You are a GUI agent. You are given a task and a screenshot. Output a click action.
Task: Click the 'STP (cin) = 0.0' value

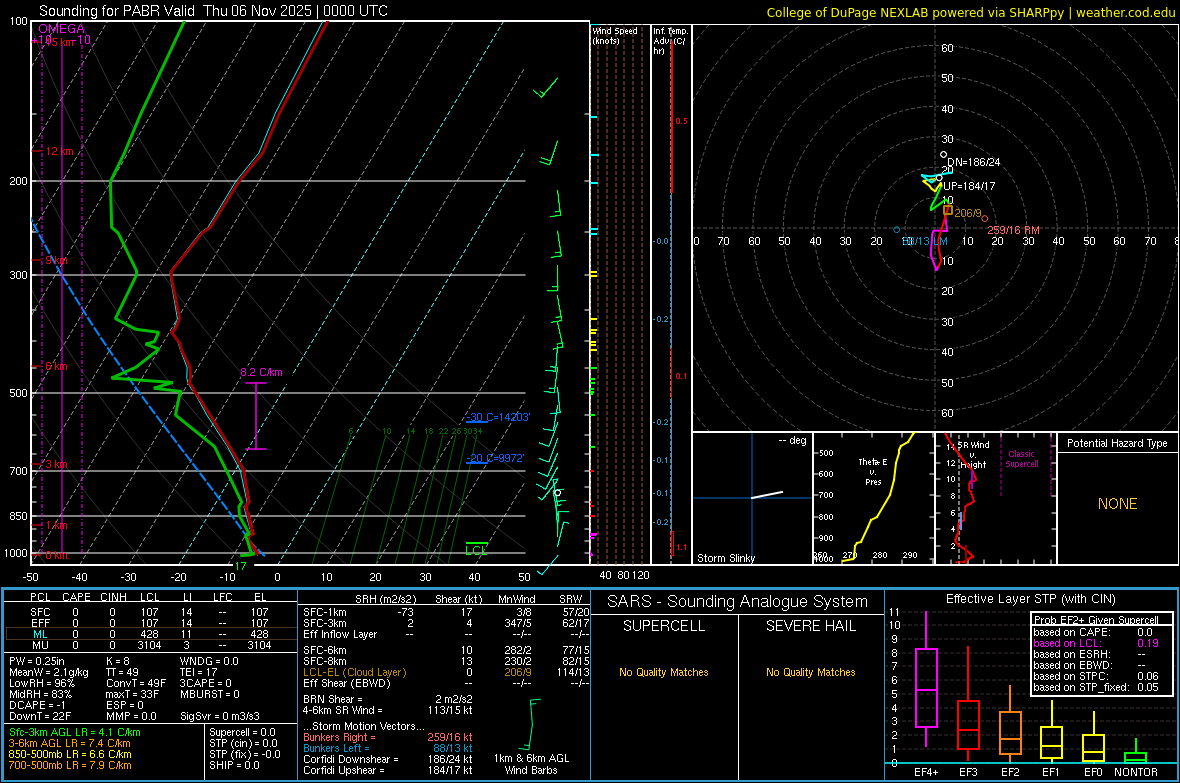(243, 743)
